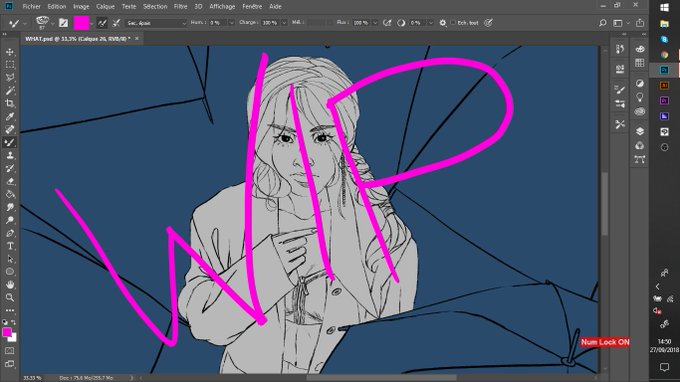Toggle the brush settings panel button
Screen dimensions: 680x382
(x=63, y=23)
